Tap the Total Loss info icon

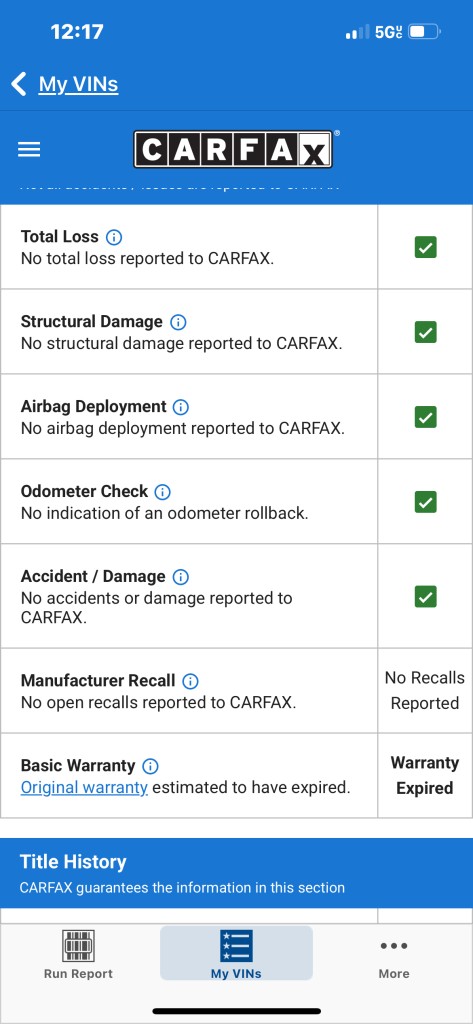[x=114, y=237]
